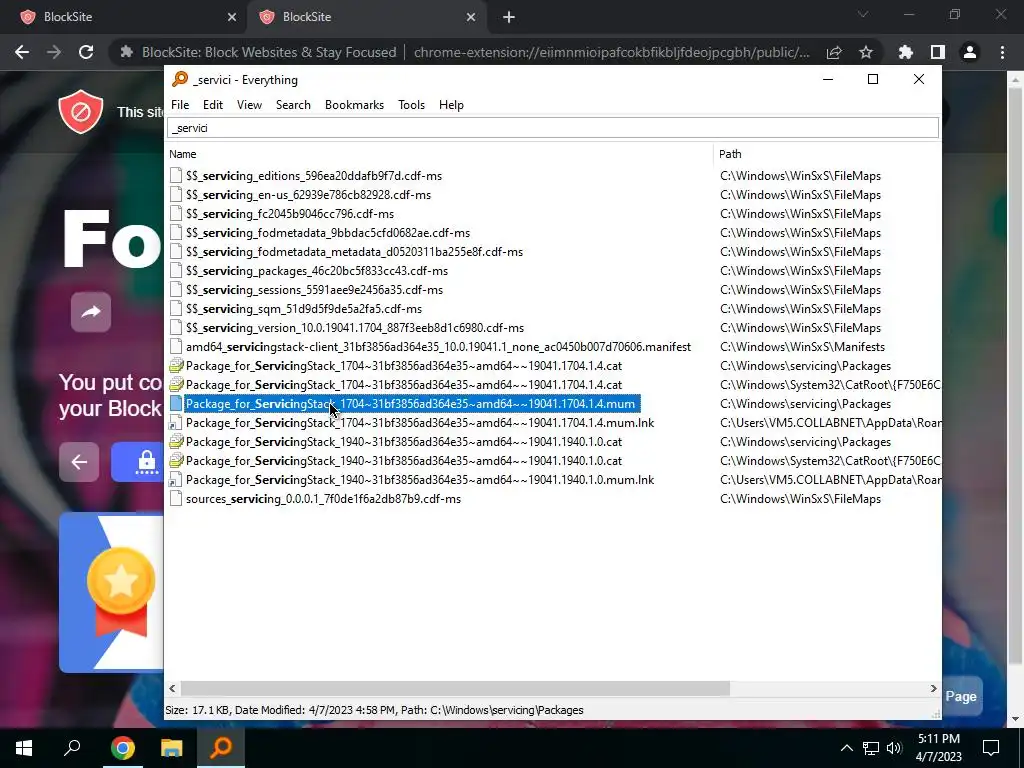Image resolution: width=1024 pixels, height=768 pixels.
Task: Sort results by the Name column header
Action: 182,154
